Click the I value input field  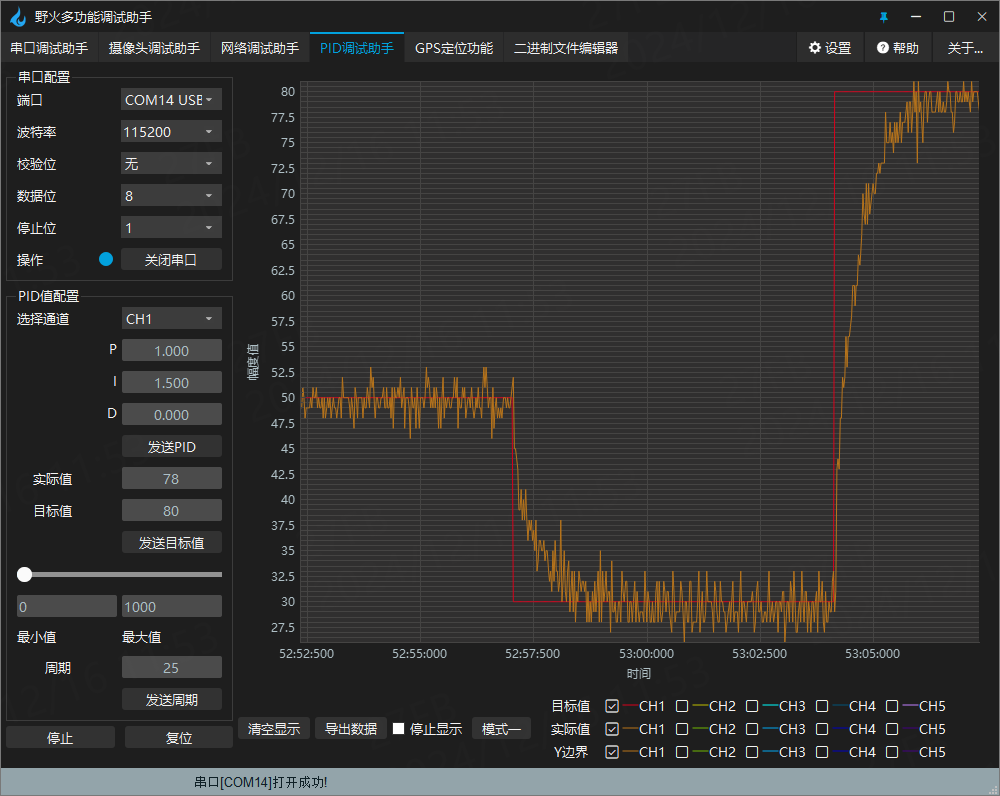pyautogui.click(x=172, y=382)
